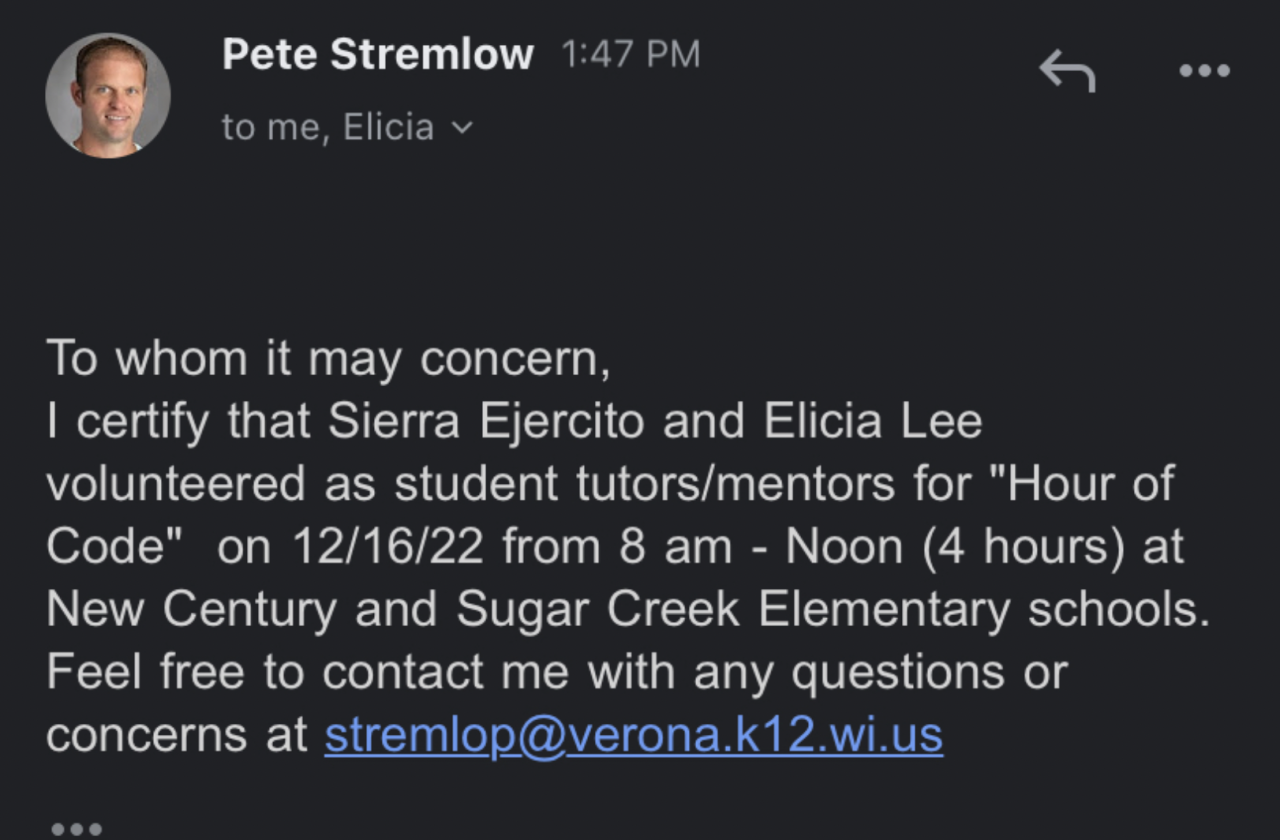Click the date 12/16/22 in the email
This screenshot has height=840, width=1280.
click(x=390, y=547)
